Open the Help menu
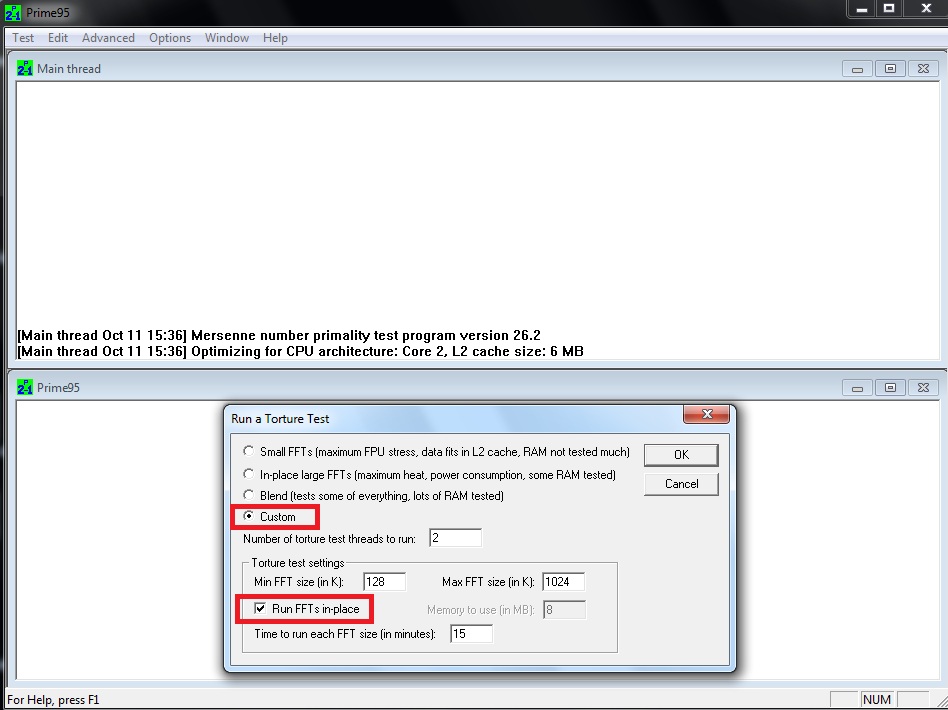Screen dimensions: 948x710 click(275, 37)
